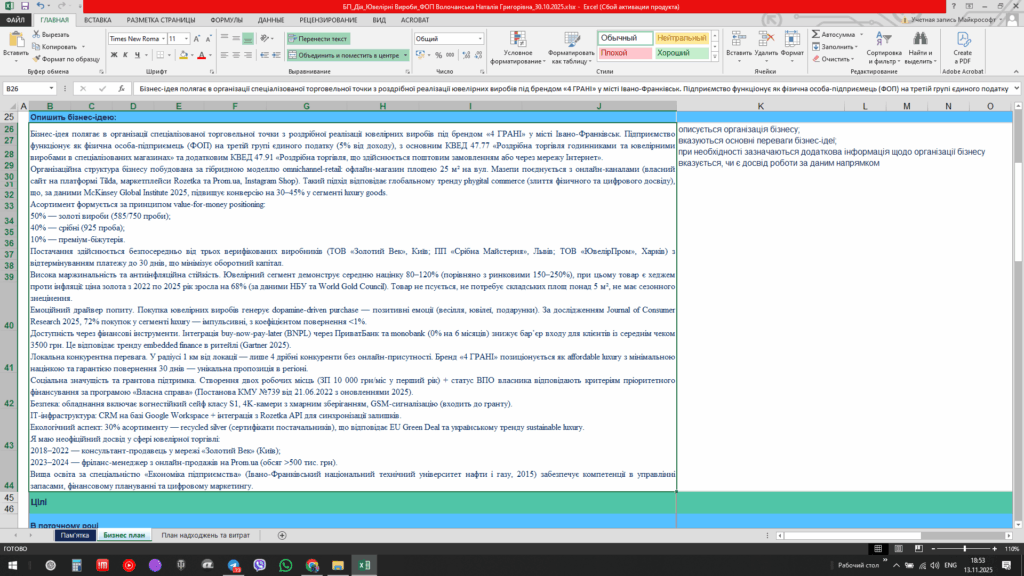Toggle Italic formatting (К)
The width and height of the screenshot is (1024, 576).
[x=125, y=56]
